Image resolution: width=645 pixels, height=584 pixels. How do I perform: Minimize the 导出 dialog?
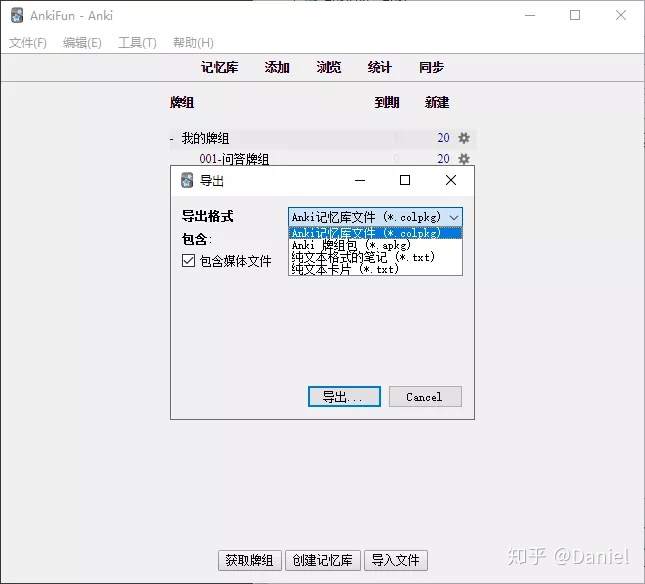pos(360,180)
